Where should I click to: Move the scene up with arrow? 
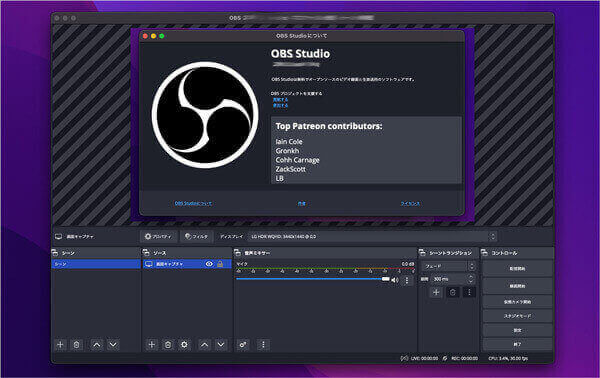(x=97, y=345)
